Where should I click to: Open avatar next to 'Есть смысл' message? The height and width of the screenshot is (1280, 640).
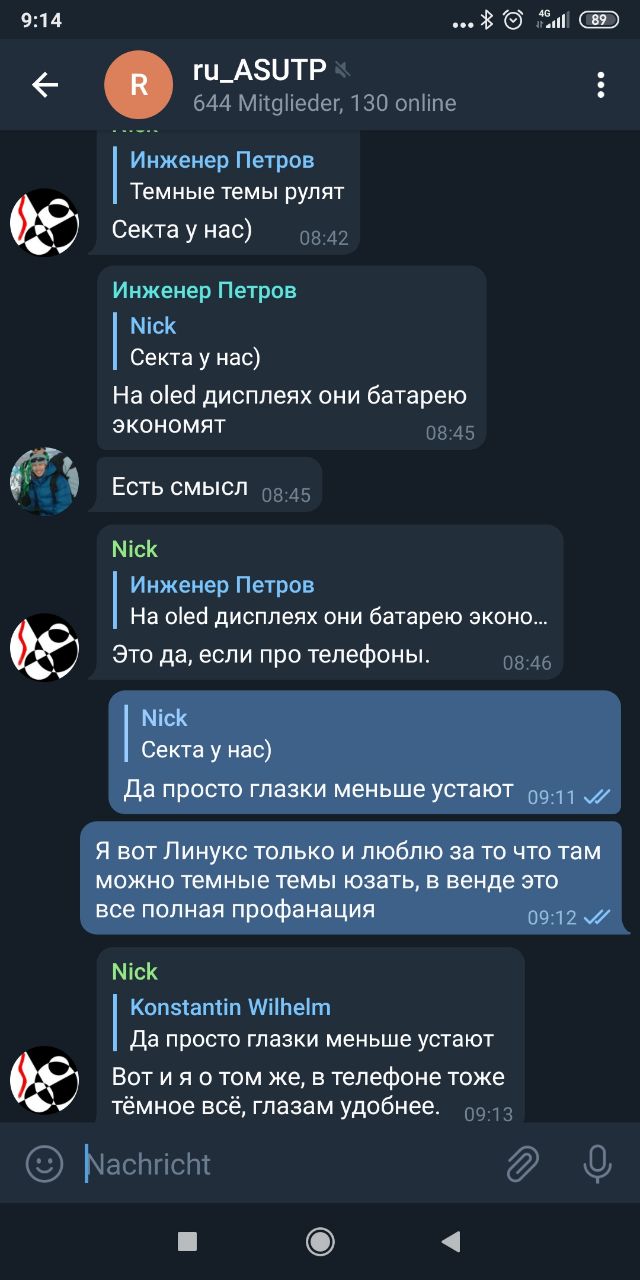click(x=44, y=481)
